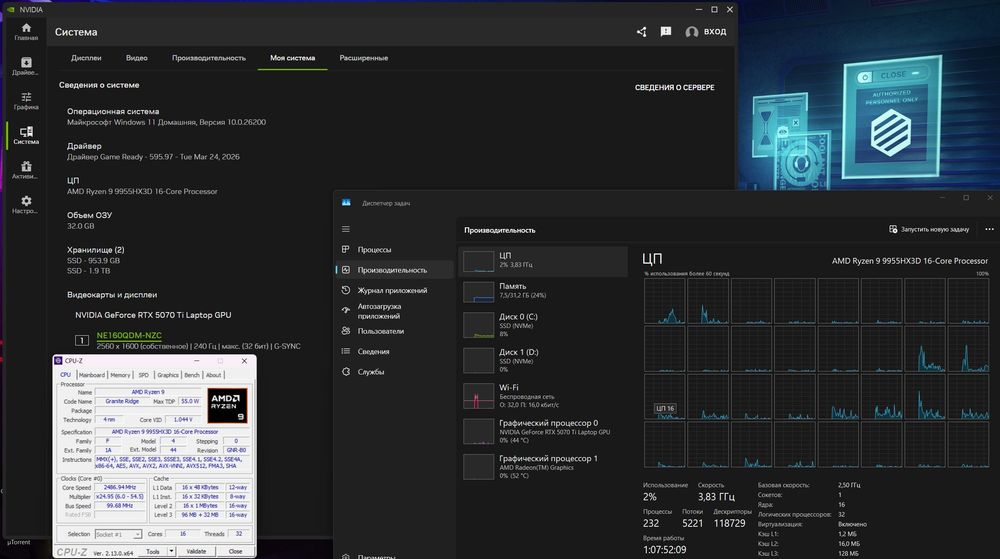Click Запустить новую задачу button
1000x559 pixels.
coord(929,229)
